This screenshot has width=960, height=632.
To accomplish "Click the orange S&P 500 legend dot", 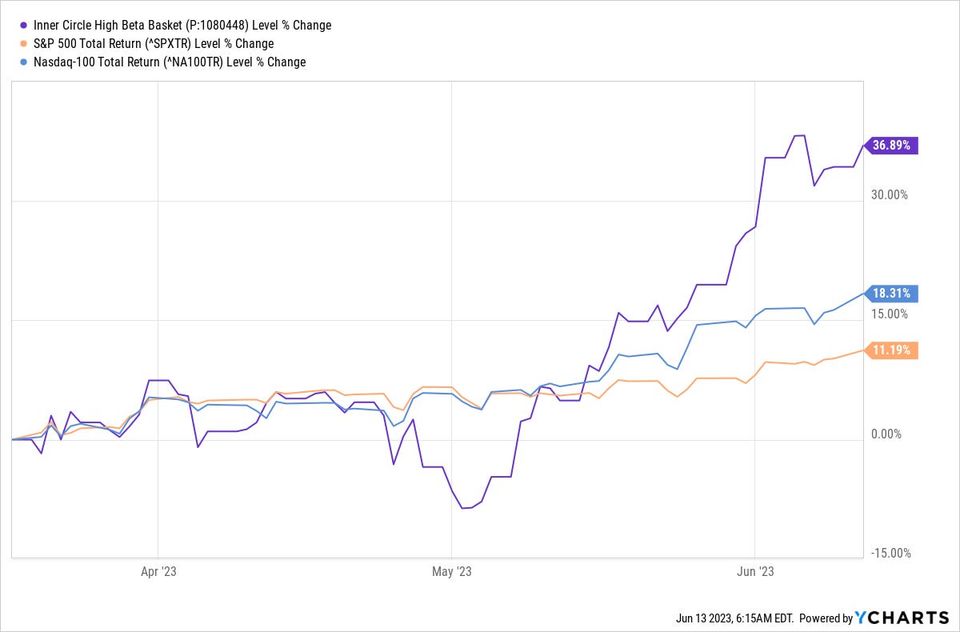I will 23,44.
